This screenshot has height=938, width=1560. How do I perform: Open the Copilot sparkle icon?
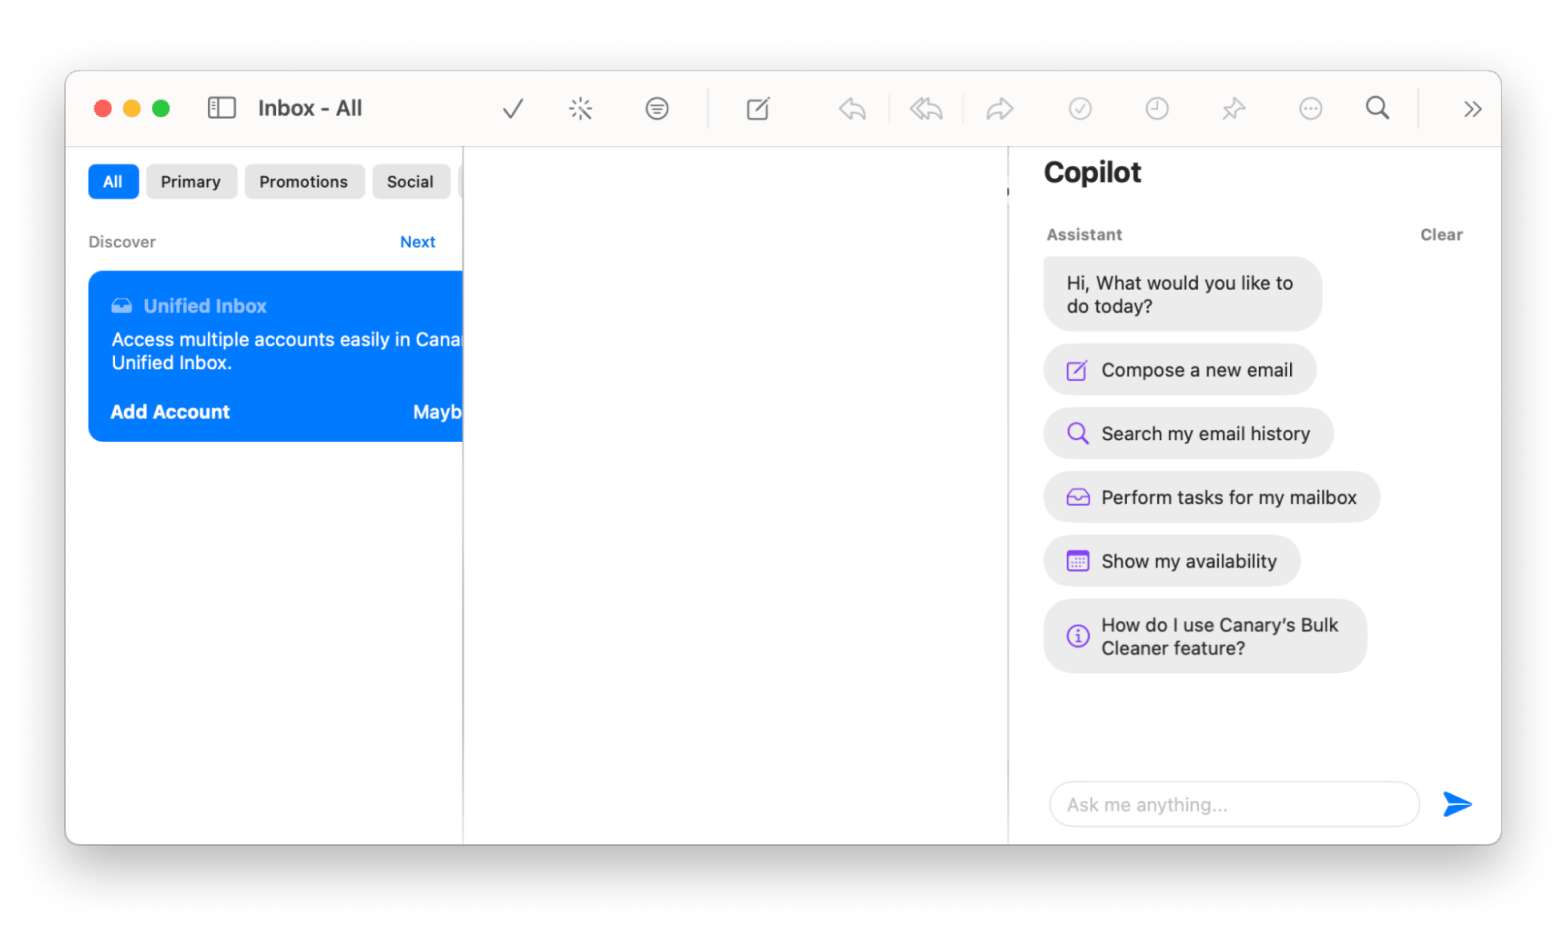(x=581, y=109)
